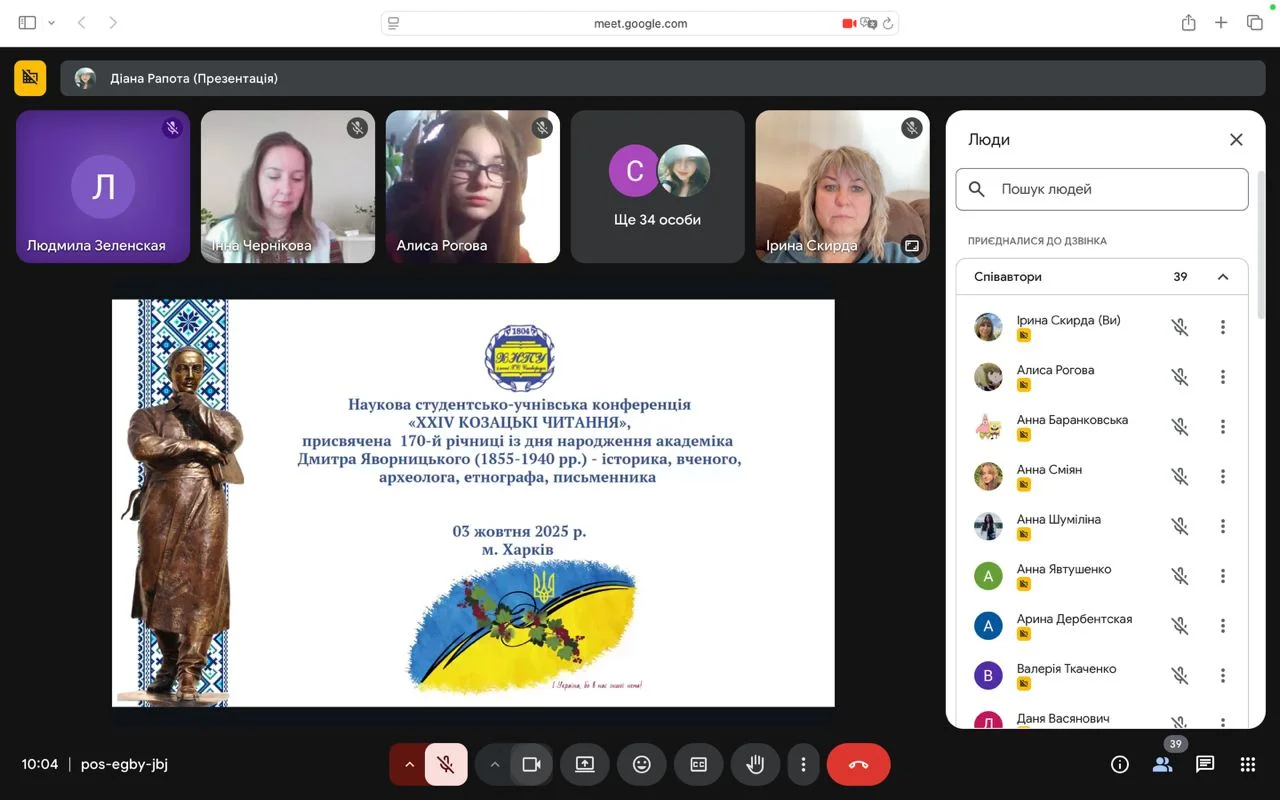Image resolution: width=1280 pixels, height=800 pixels.
Task: Open the emoji reactions button
Action: click(642, 765)
